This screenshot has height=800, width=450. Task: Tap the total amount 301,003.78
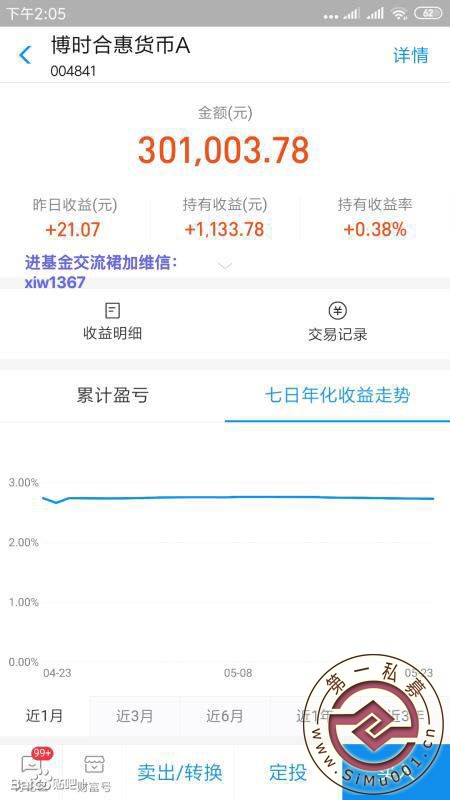tap(223, 151)
